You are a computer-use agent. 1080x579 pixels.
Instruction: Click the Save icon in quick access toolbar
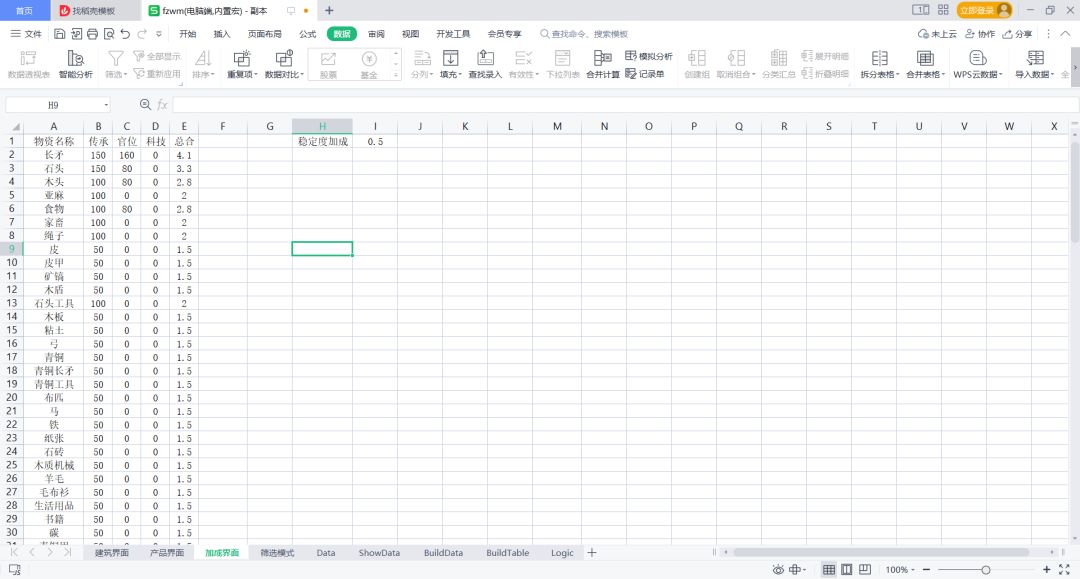[x=59, y=34]
